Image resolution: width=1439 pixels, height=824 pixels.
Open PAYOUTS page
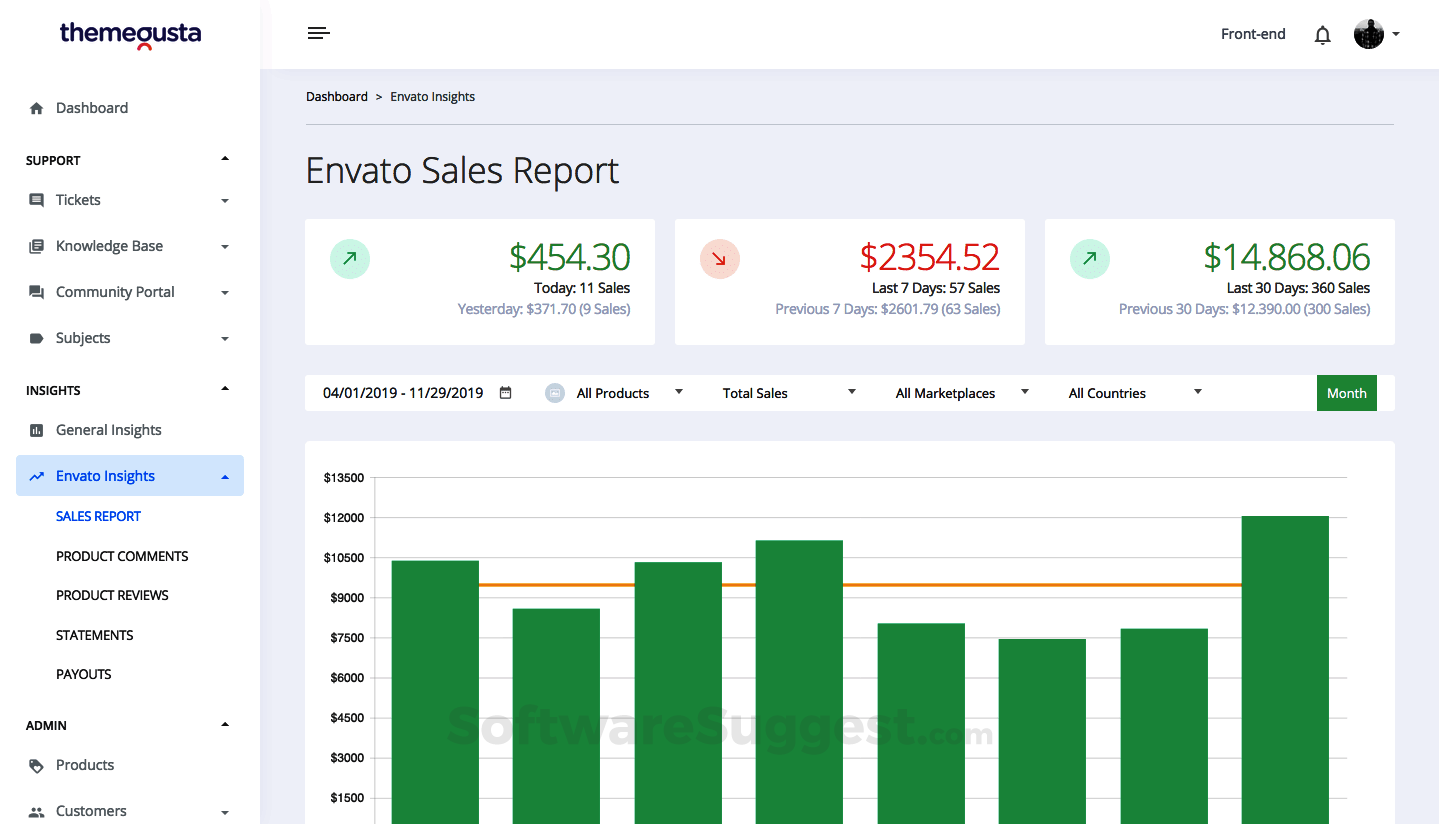click(84, 674)
